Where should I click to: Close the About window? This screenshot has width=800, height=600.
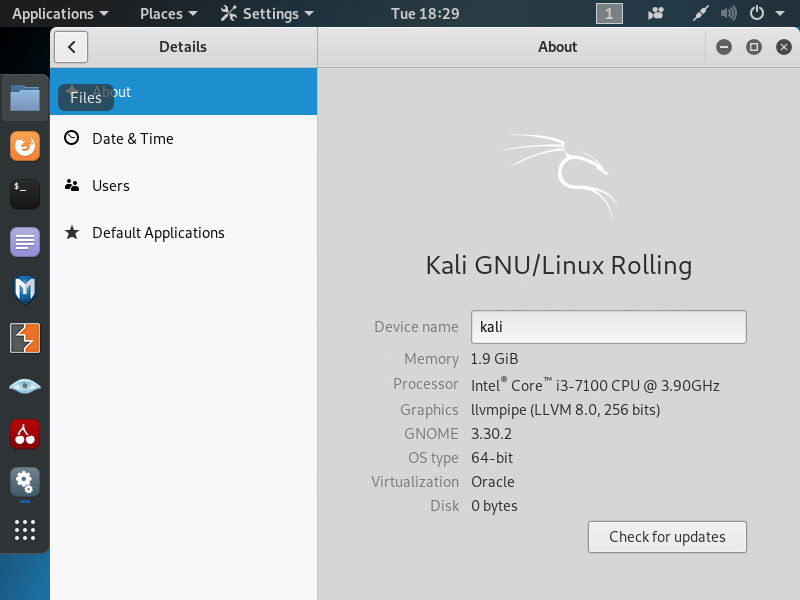point(784,47)
